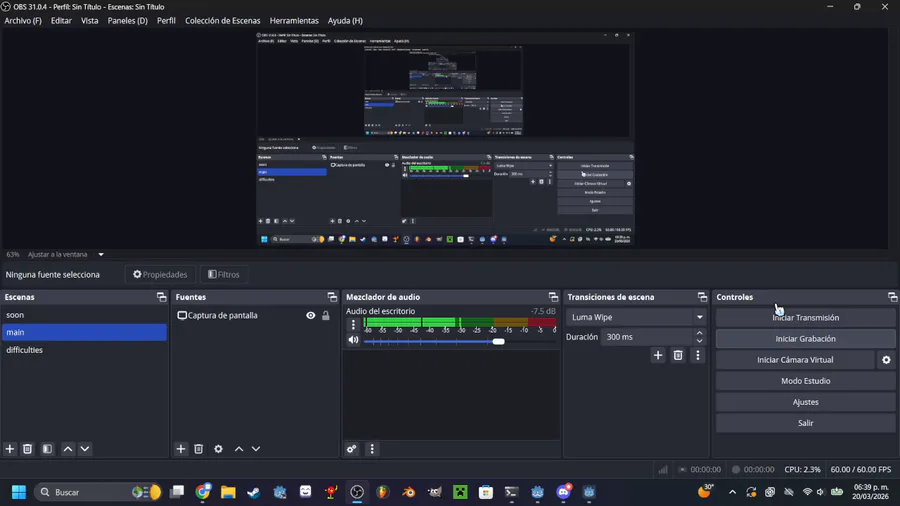
Task: Undock the Transiciones de escena panel
Action: [702, 297]
